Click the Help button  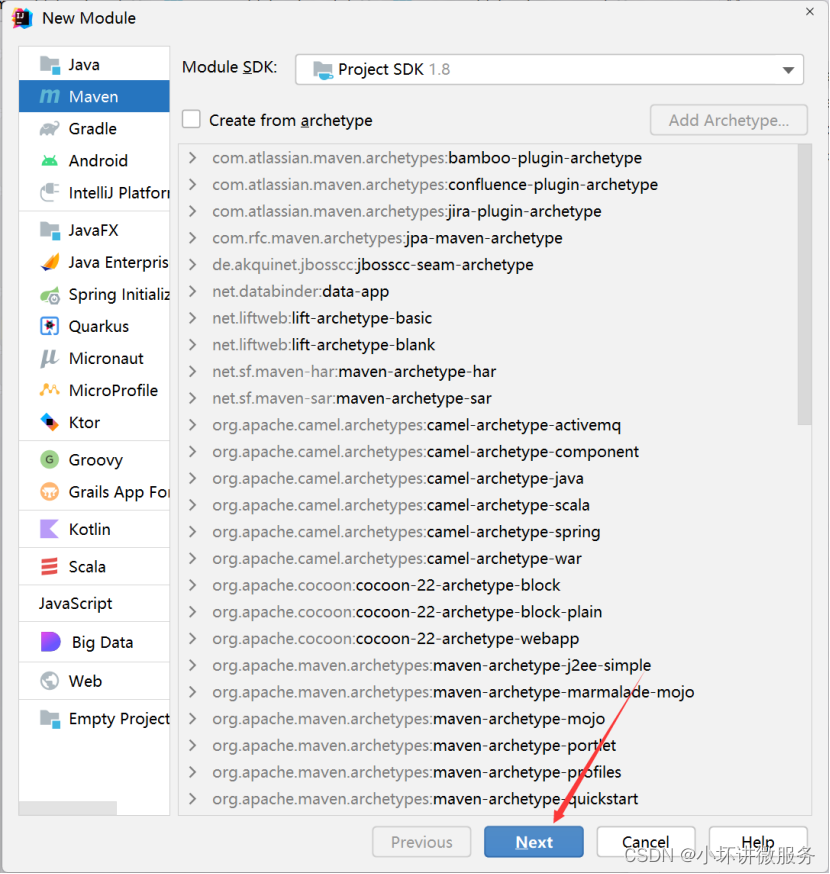click(x=758, y=842)
